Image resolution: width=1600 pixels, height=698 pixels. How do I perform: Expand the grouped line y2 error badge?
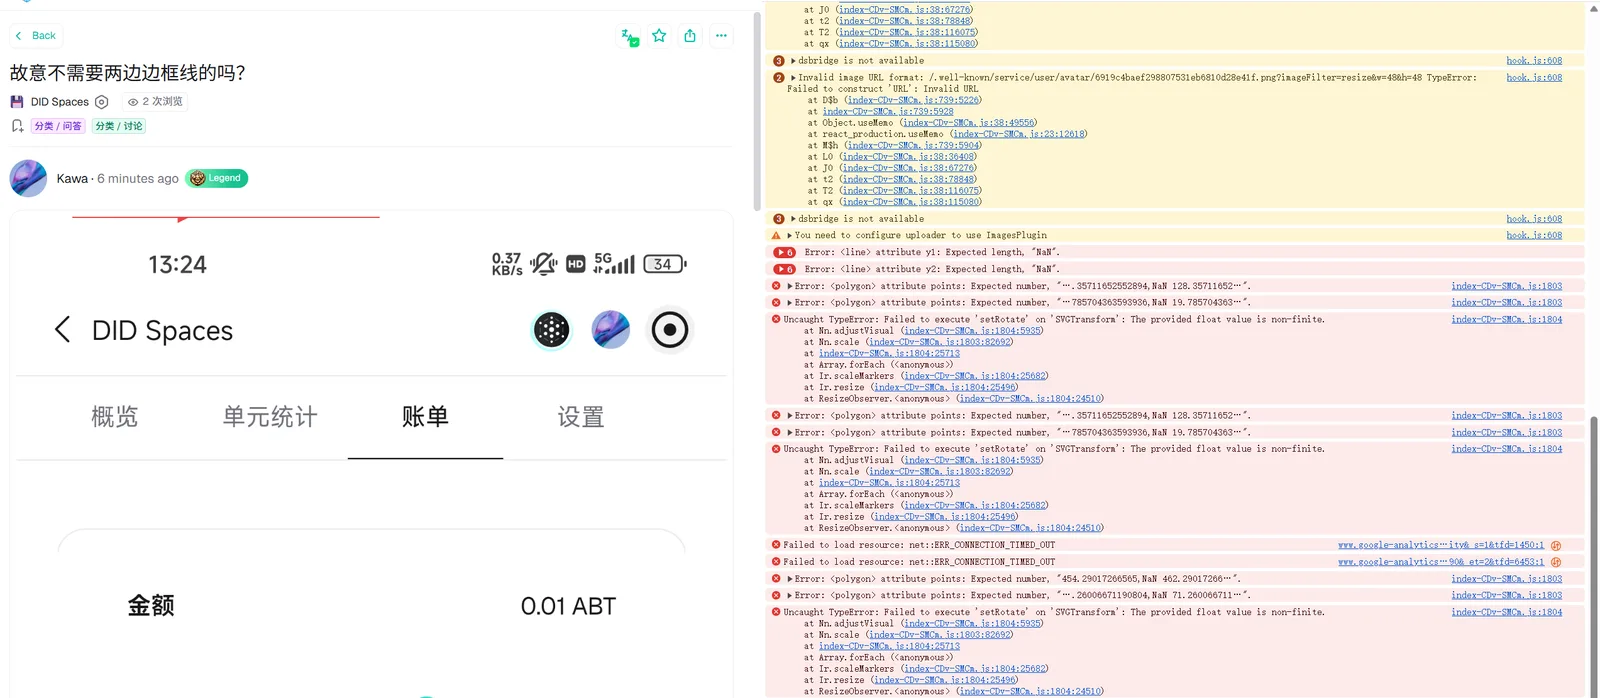coord(785,270)
